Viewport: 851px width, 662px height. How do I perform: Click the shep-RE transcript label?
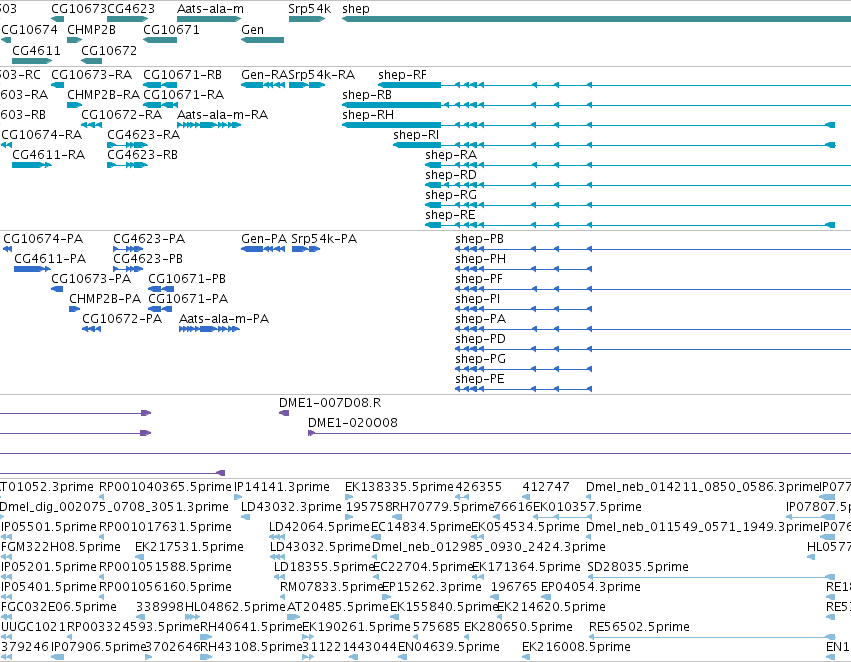(x=450, y=215)
